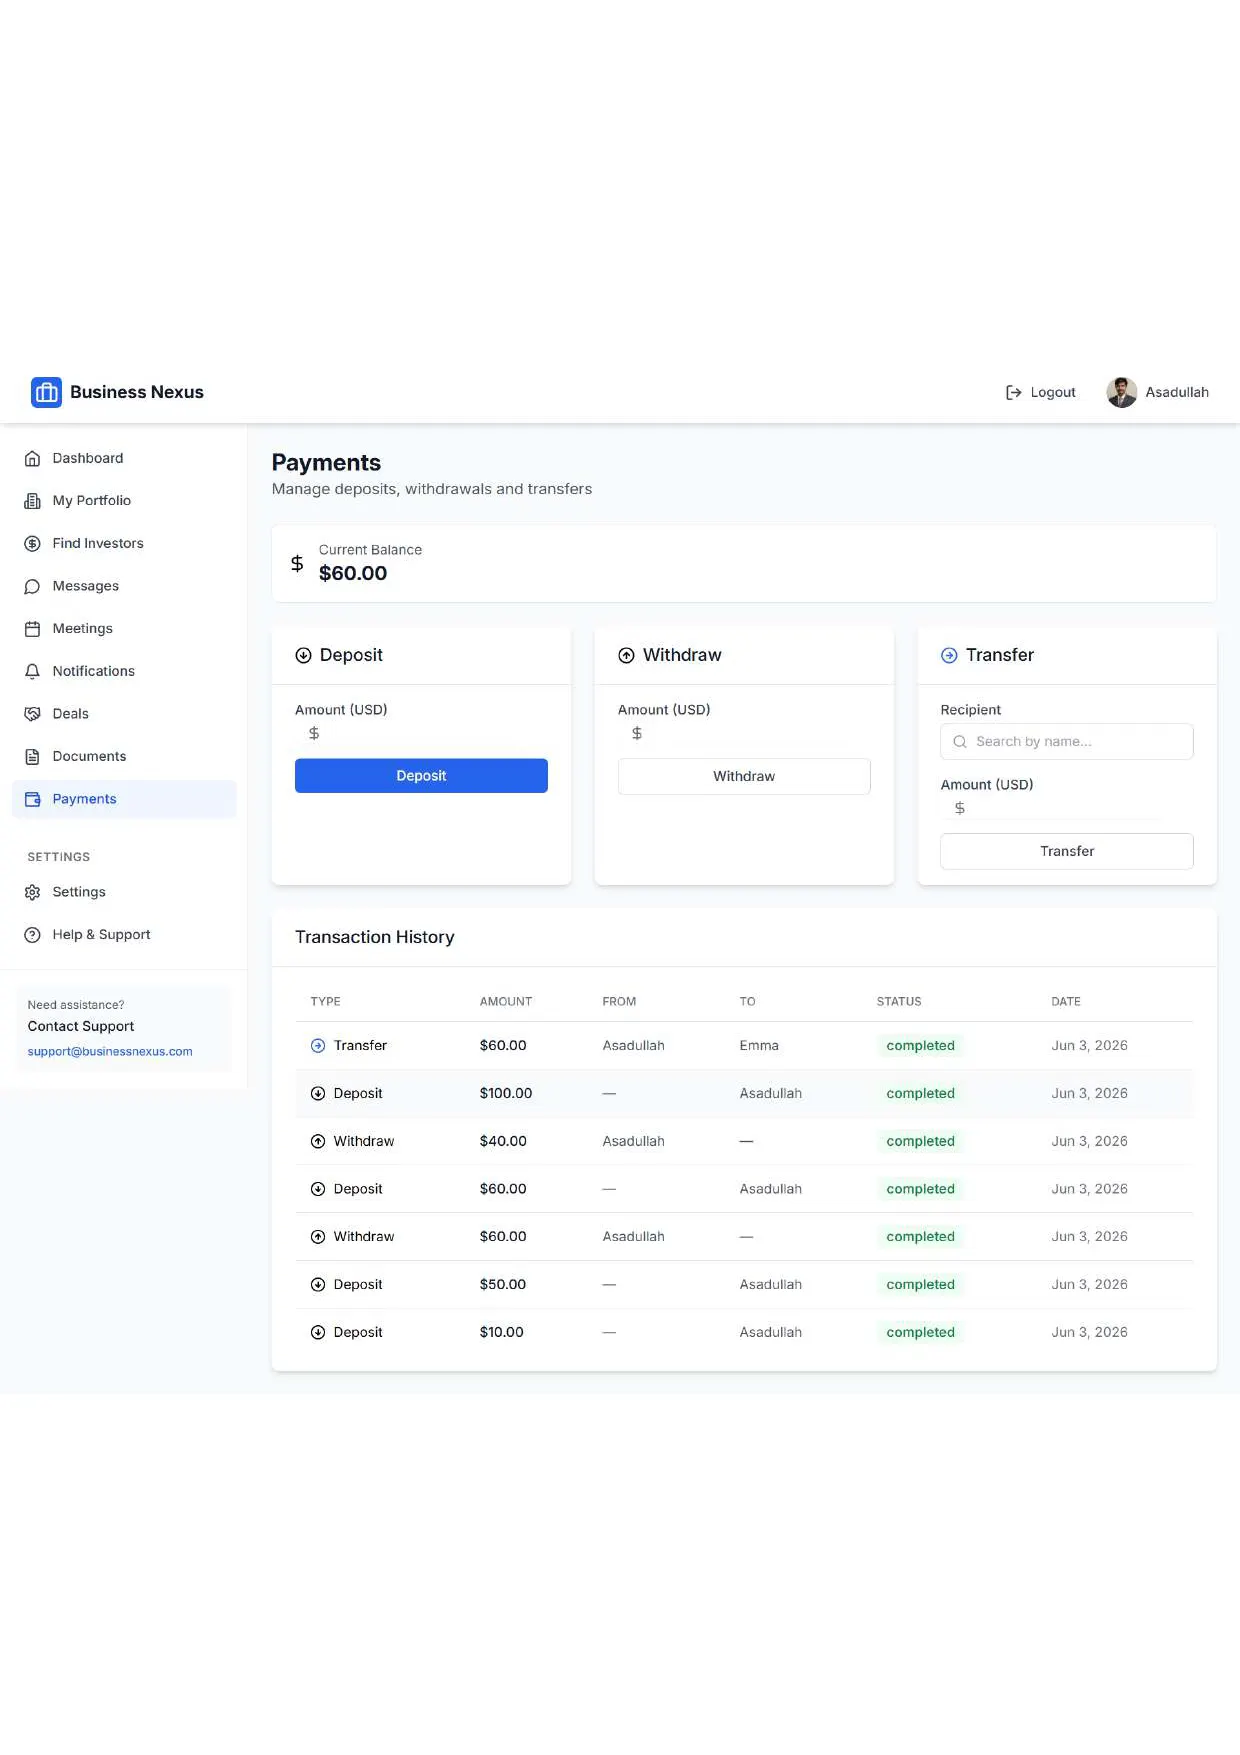Click the Find Investors dollar icon
This screenshot has width=1240, height=1755.
(x=32, y=543)
